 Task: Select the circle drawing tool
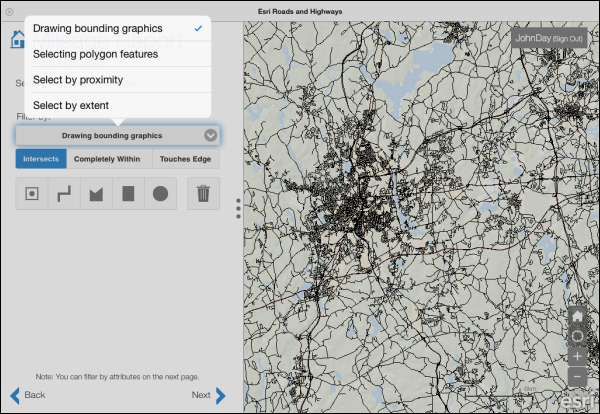coord(160,194)
